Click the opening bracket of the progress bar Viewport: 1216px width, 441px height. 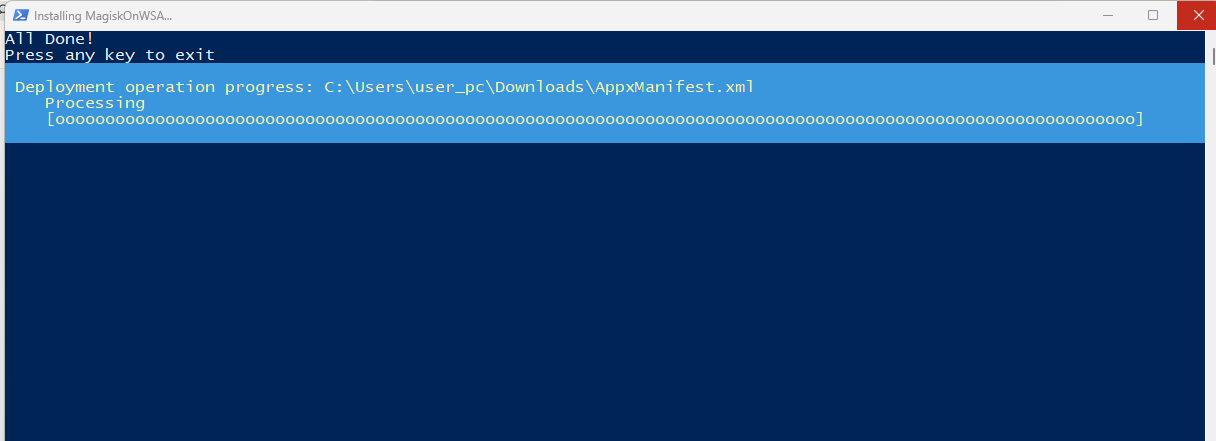click(x=50, y=119)
